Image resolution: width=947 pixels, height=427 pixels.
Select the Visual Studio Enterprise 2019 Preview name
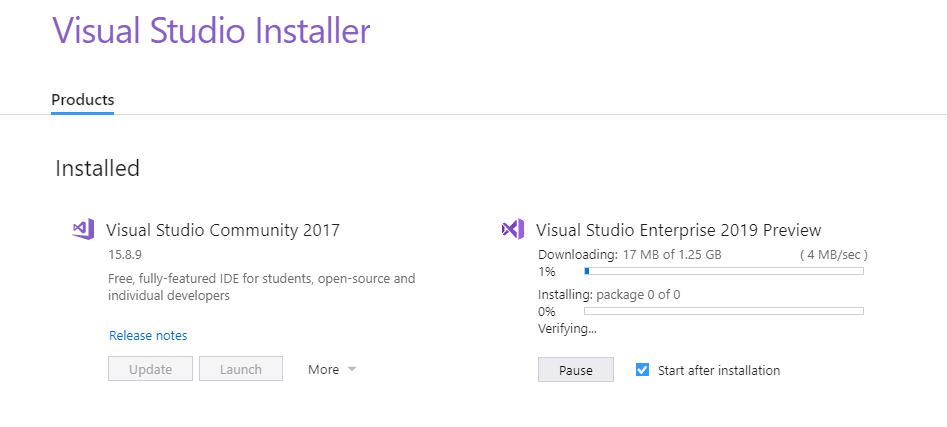click(x=679, y=230)
